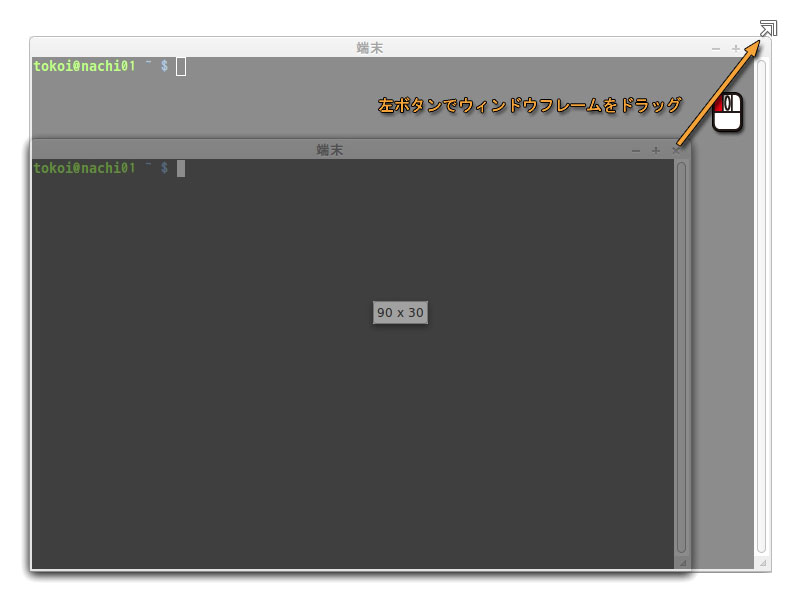This screenshot has width=800, height=600.
Task: Maximize the back terminal window
Action: pos(736,48)
